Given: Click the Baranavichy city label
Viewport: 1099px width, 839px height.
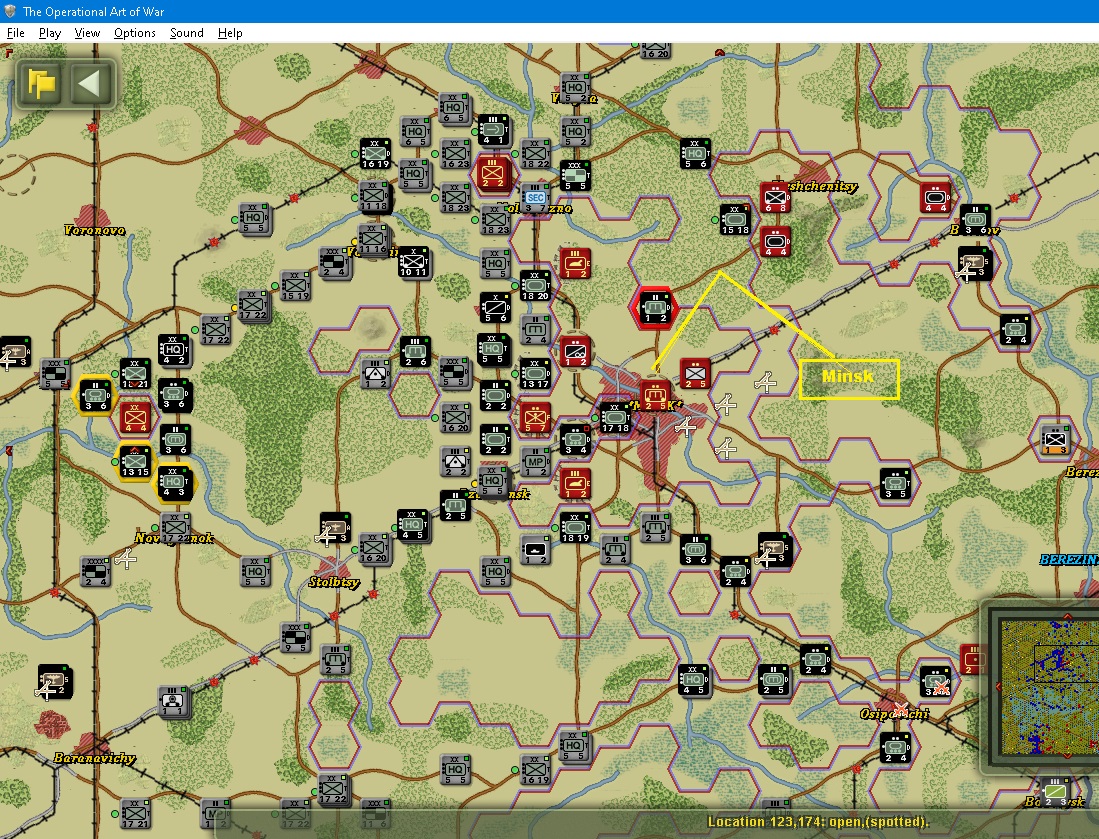Looking at the screenshot, I should click(x=95, y=758).
